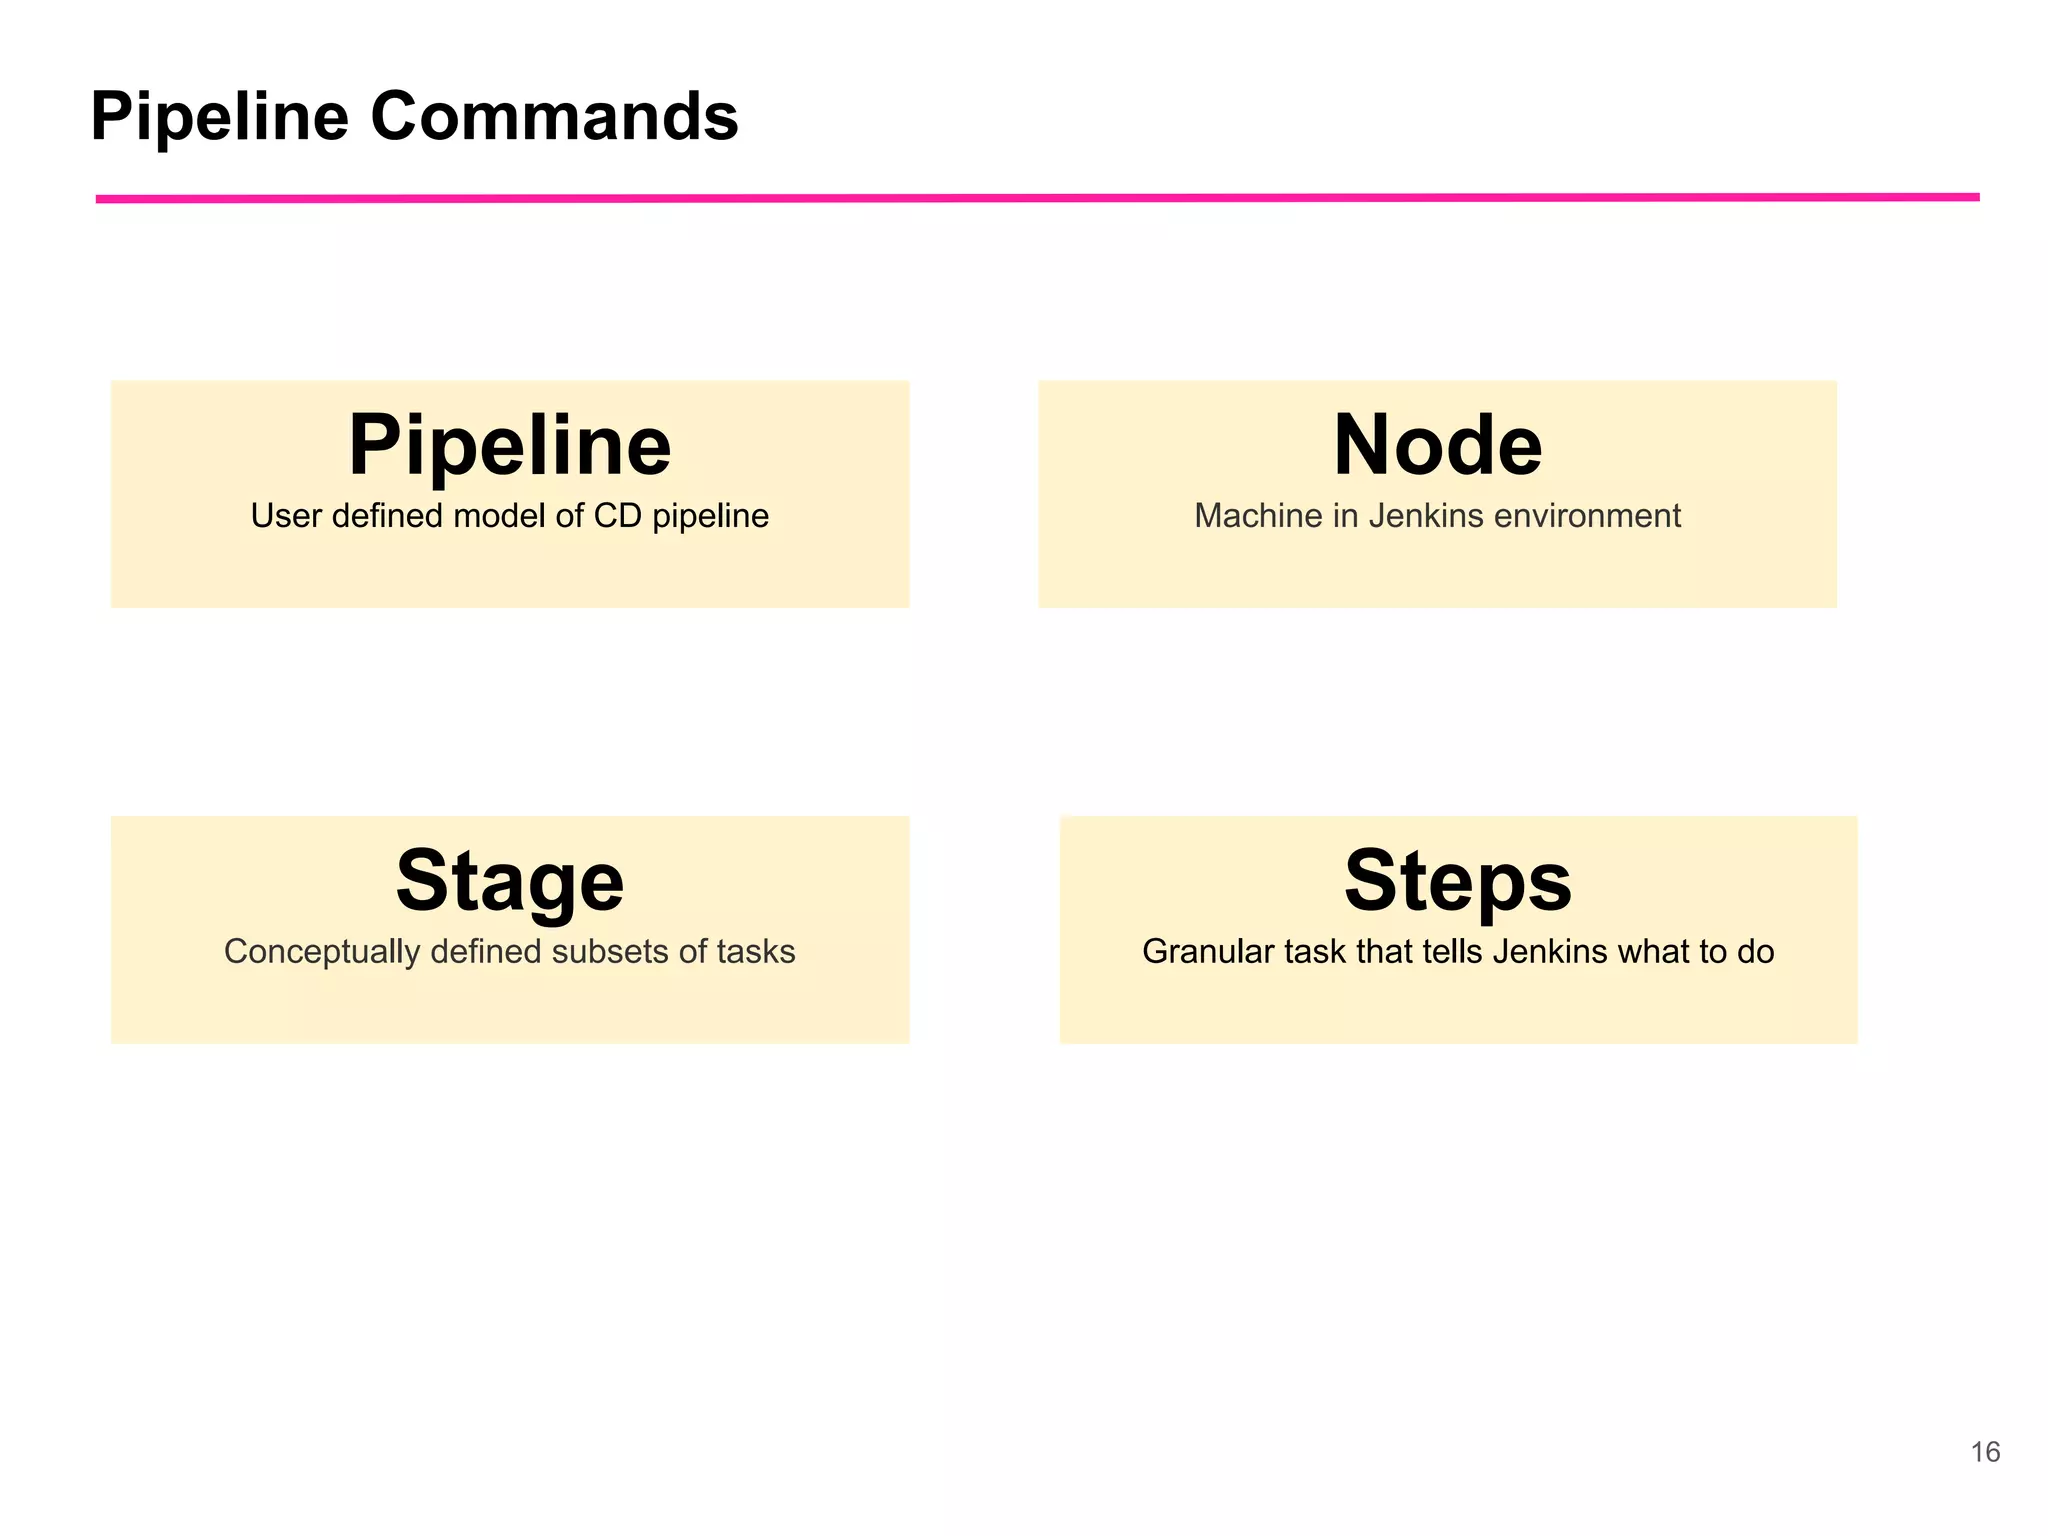Click "Conceptually defined subsets of tasks" text

click(x=509, y=951)
